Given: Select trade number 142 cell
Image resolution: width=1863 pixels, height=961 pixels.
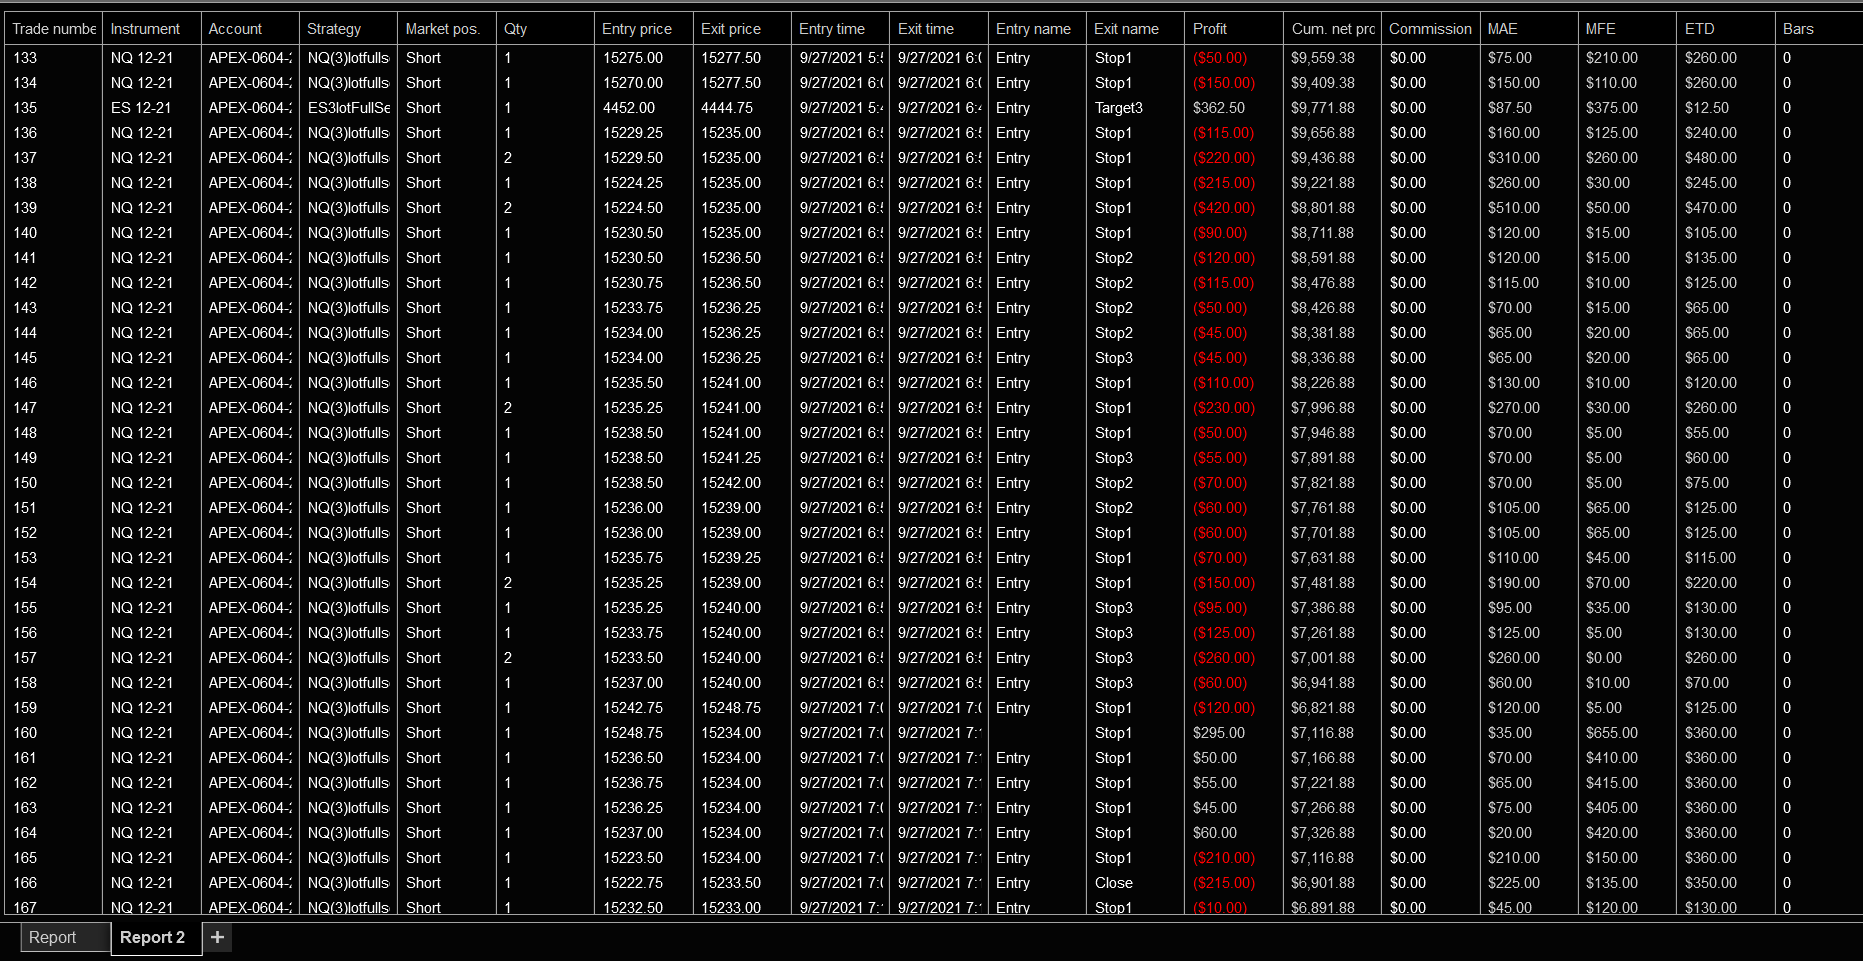Looking at the screenshot, I should [x=25, y=283].
